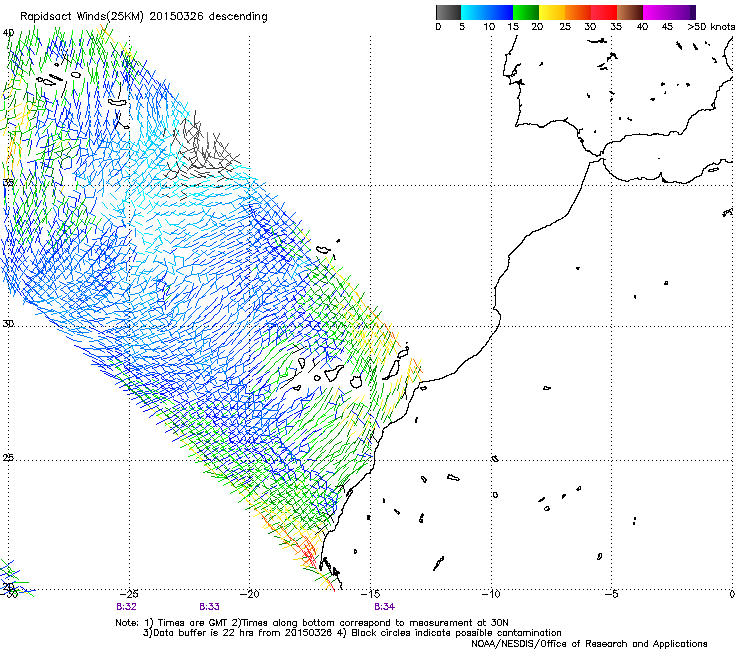The height and width of the screenshot is (650, 740).
Task: Click the longitude label '-5'
Action: [612, 594]
